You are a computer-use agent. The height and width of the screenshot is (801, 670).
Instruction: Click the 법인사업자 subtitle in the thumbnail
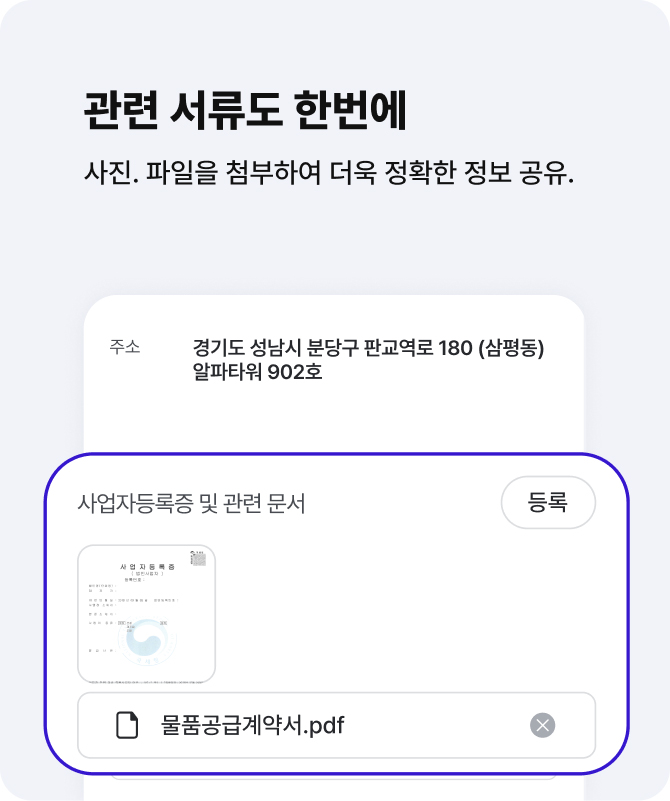click(x=147, y=574)
